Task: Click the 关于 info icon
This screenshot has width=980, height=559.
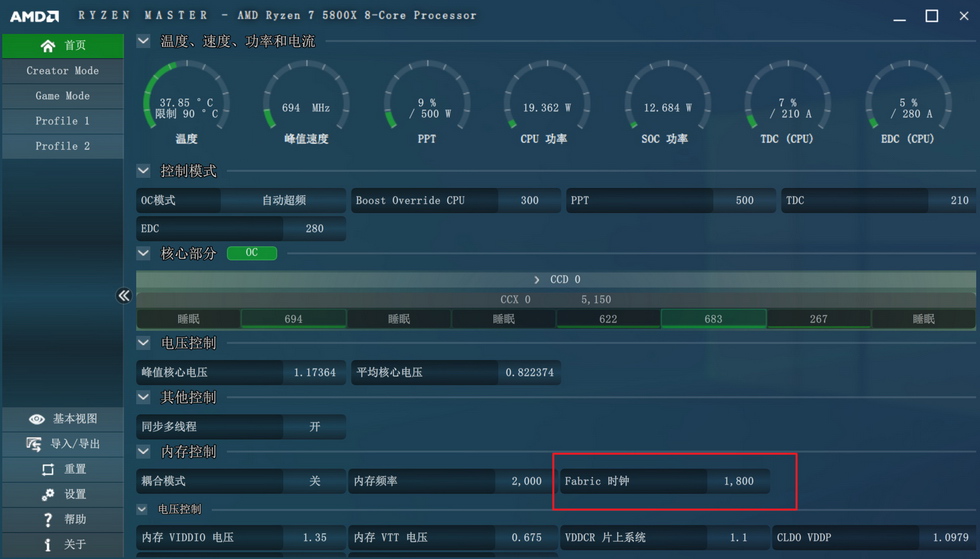Action: 48,545
